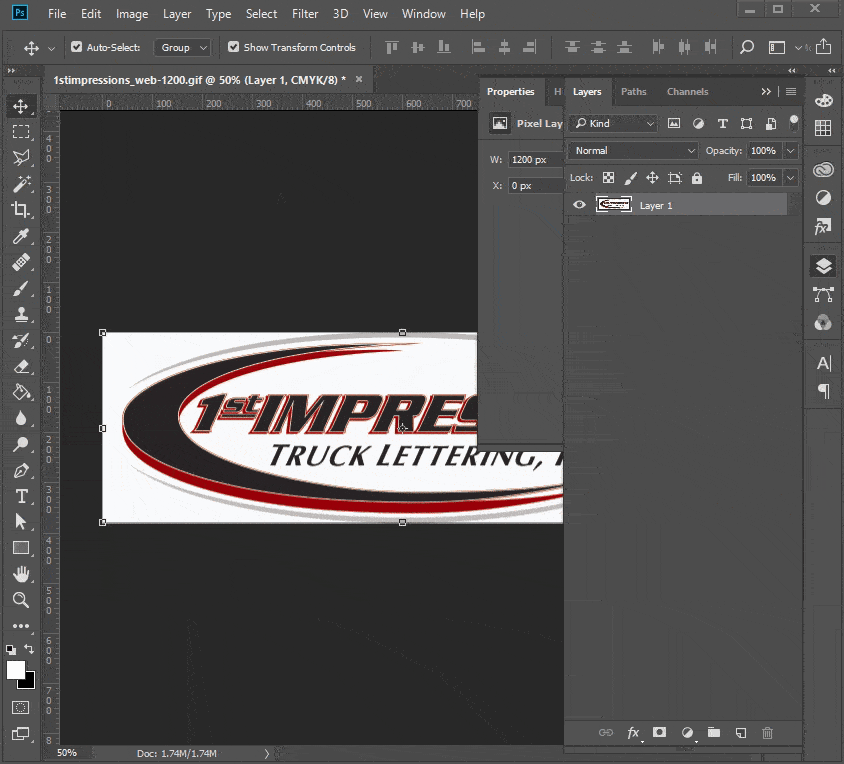Select the Path Selection tool
The height and width of the screenshot is (764, 844).
click(21, 522)
